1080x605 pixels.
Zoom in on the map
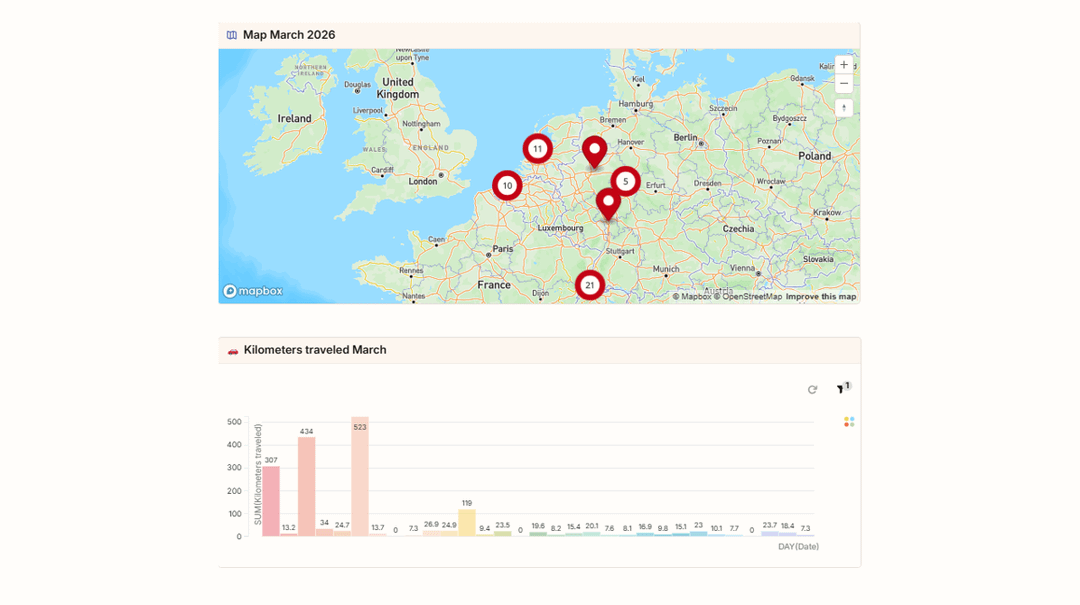pos(843,65)
